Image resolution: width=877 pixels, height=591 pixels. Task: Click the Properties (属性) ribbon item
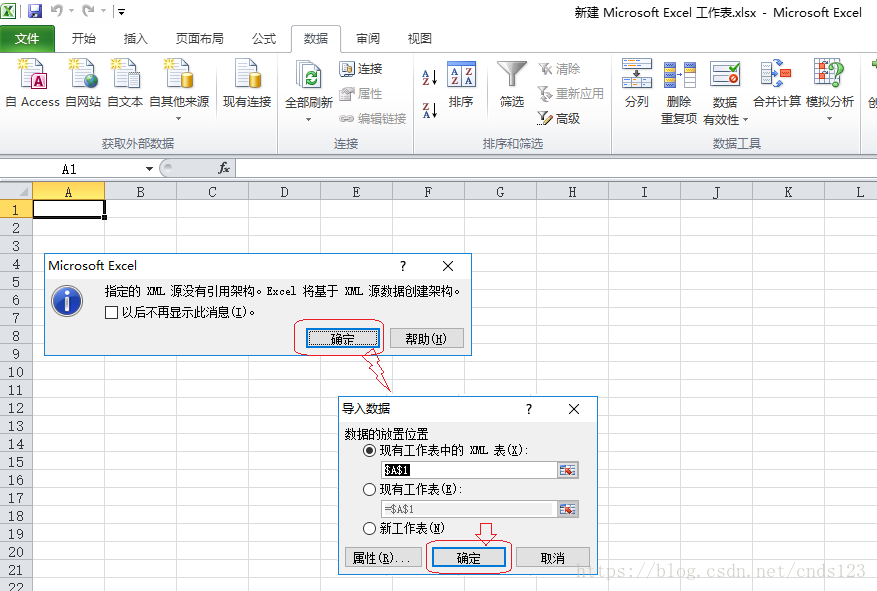pyautogui.click(x=361, y=93)
